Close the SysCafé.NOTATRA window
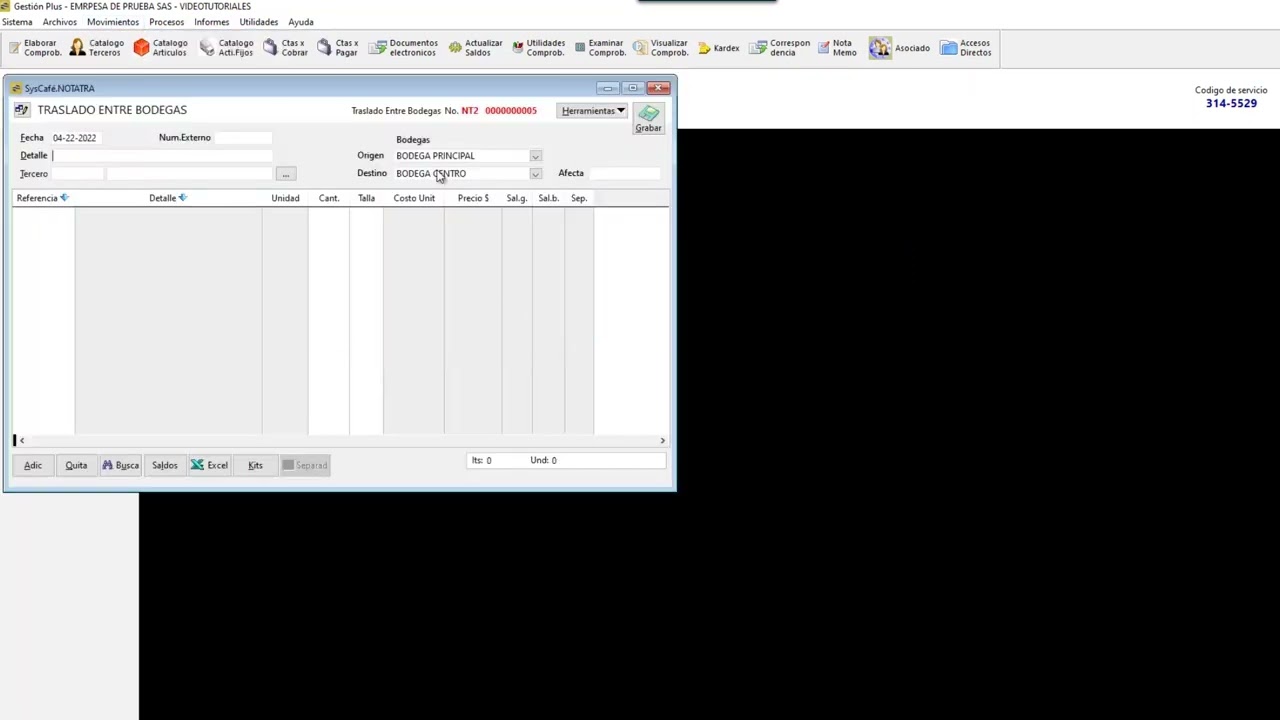The width and height of the screenshot is (1280, 720). click(x=659, y=88)
